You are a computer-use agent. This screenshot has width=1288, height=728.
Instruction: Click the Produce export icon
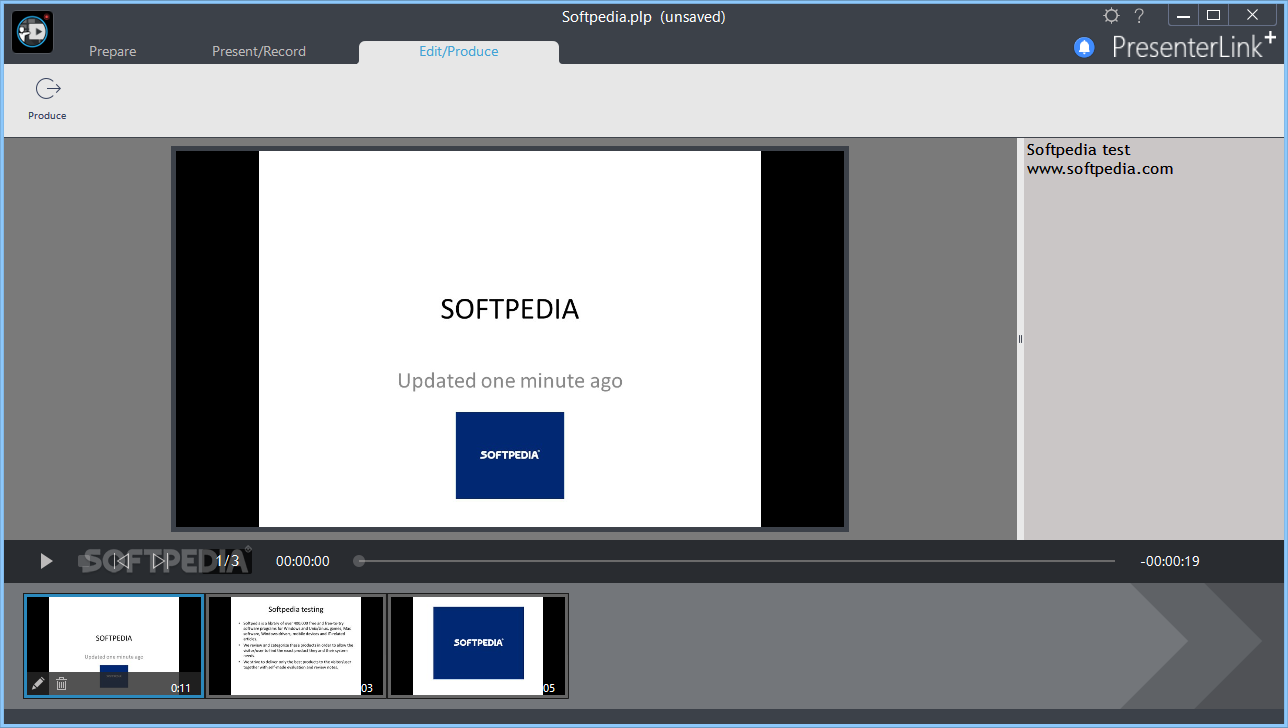pyautogui.click(x=47, y=89)
